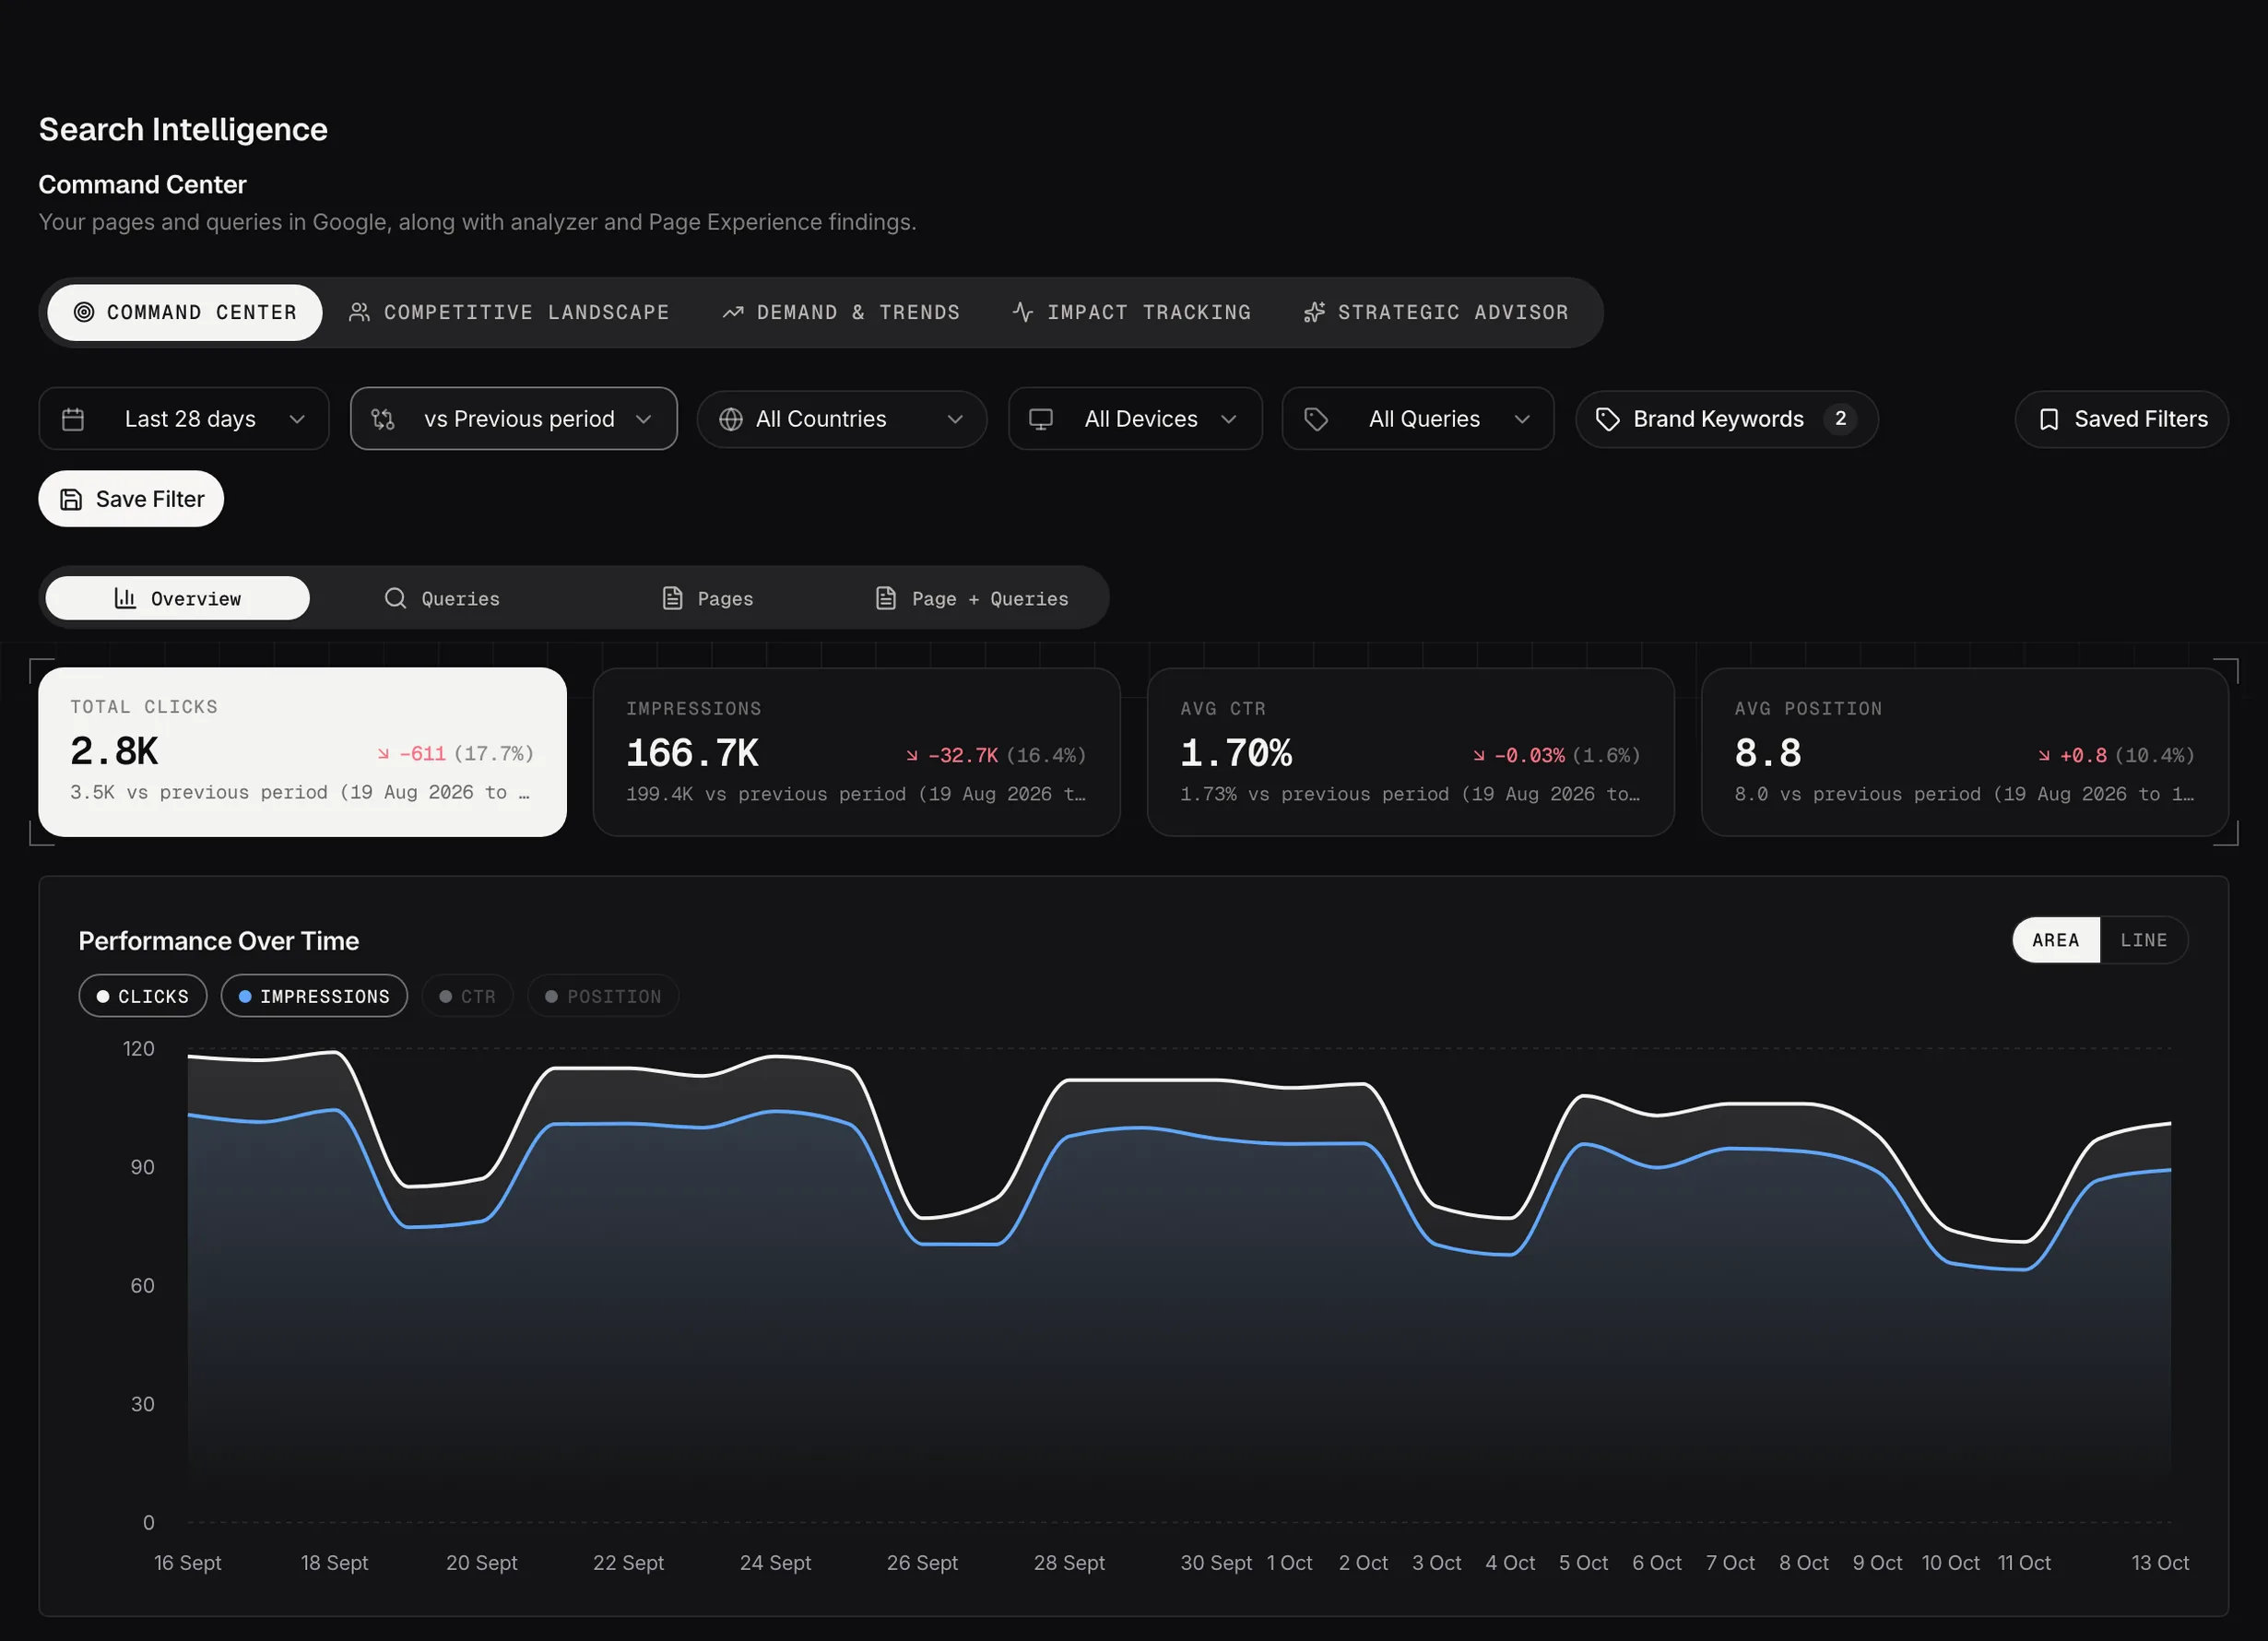Click the trend arrow icon on Avg Position card
The image size is (2268, 1641).
pos(2044,756)
